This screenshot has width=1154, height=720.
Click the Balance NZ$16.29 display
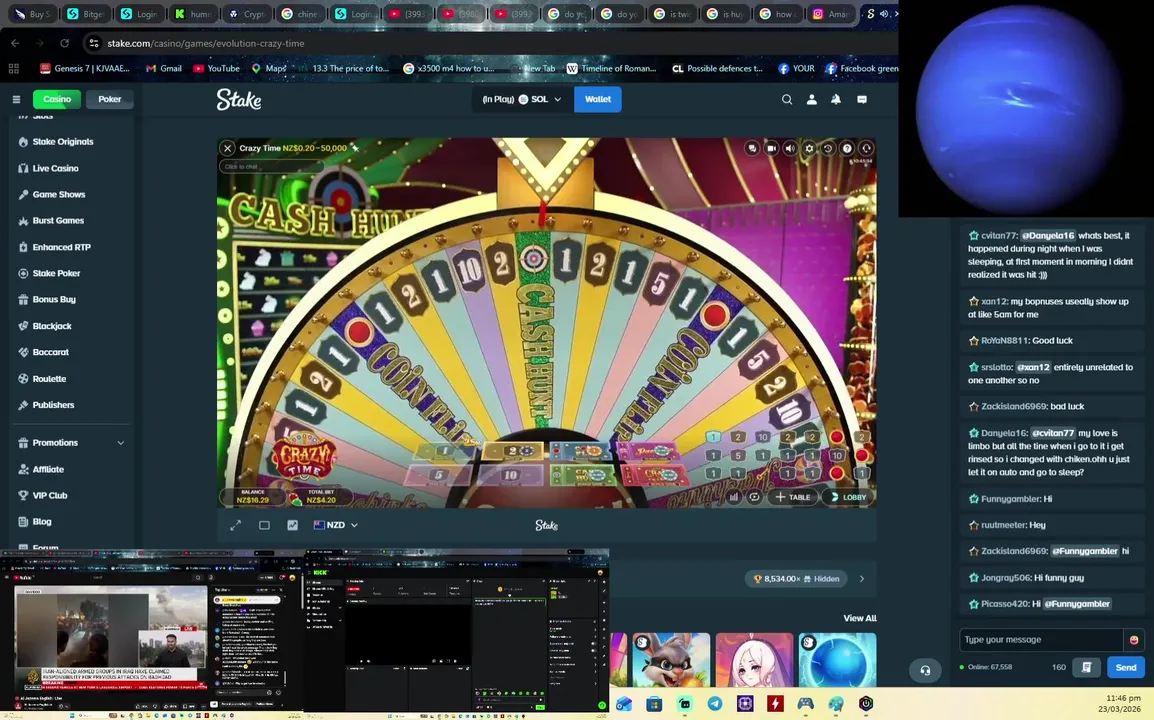coord(252,496)
